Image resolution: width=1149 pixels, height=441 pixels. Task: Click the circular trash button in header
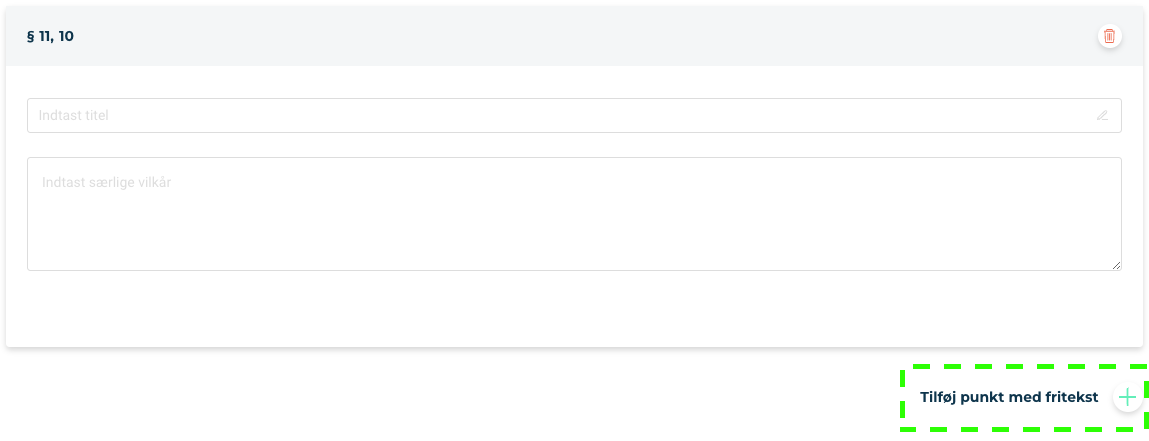click(x=1109, y=36)
